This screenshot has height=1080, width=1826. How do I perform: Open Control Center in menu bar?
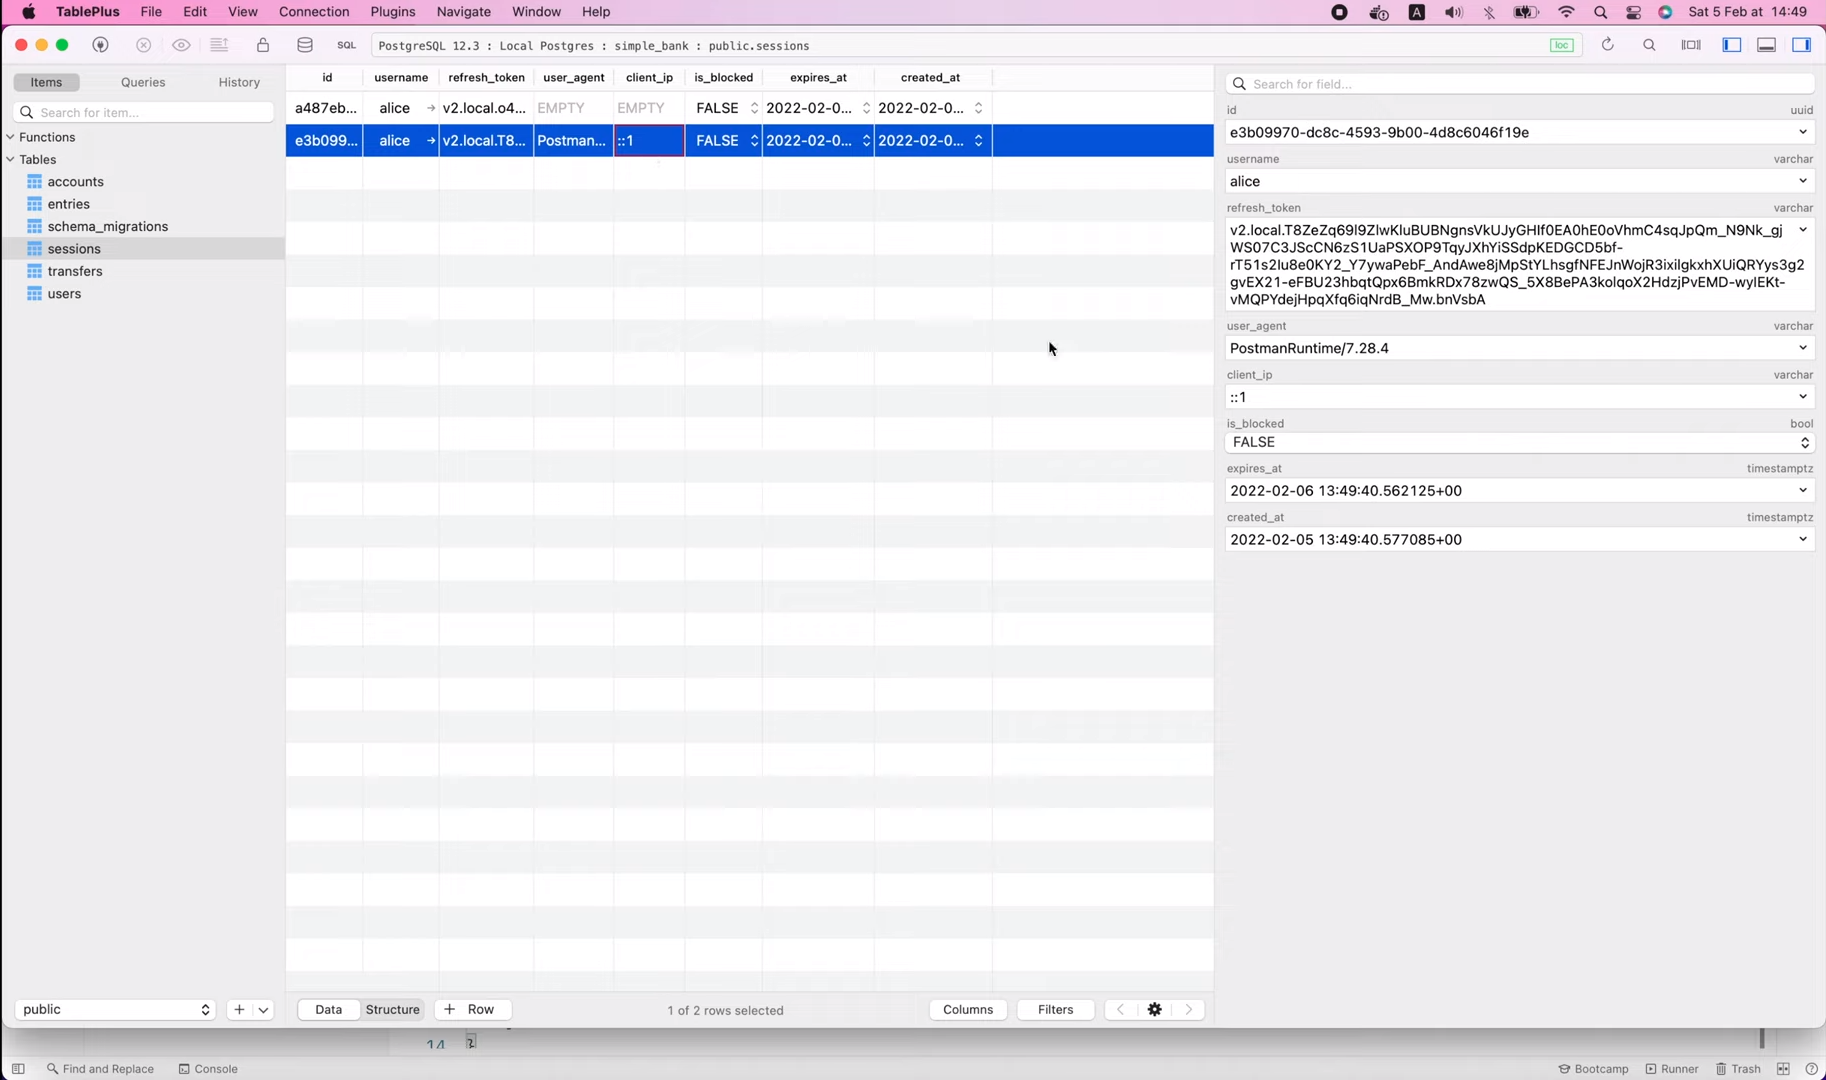(x=1633, y=12)
